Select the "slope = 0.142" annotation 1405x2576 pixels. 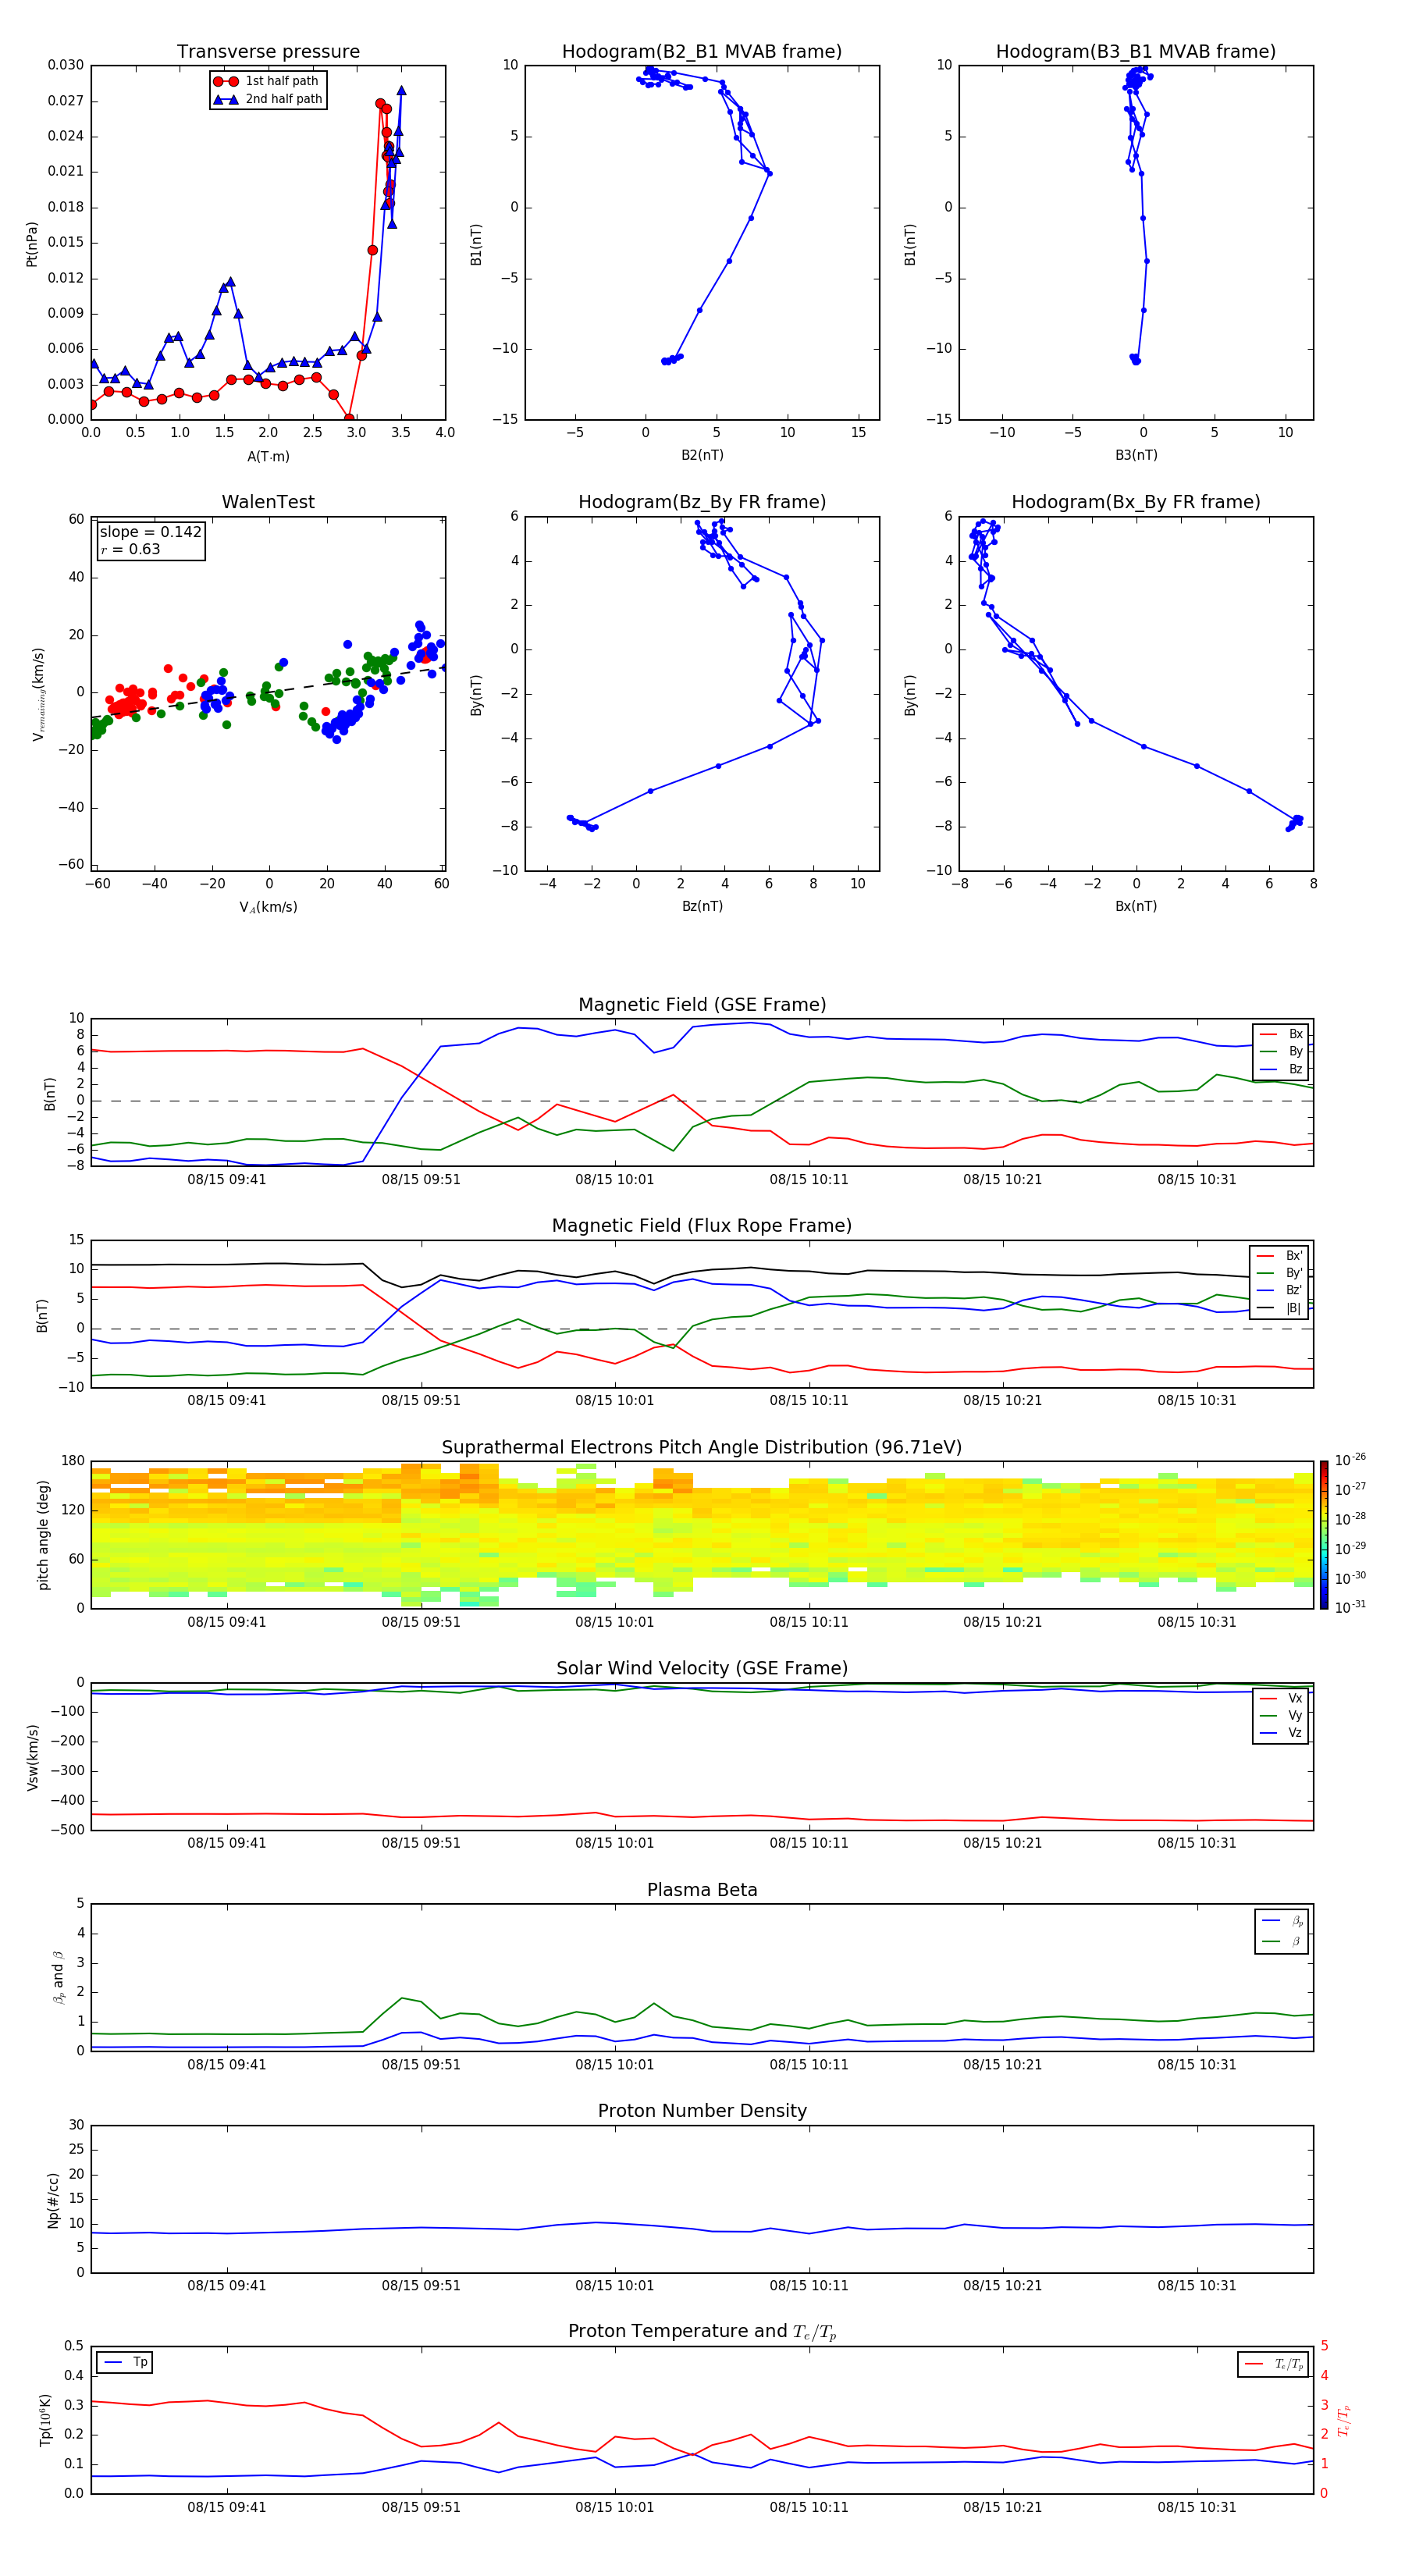(150, 532)
